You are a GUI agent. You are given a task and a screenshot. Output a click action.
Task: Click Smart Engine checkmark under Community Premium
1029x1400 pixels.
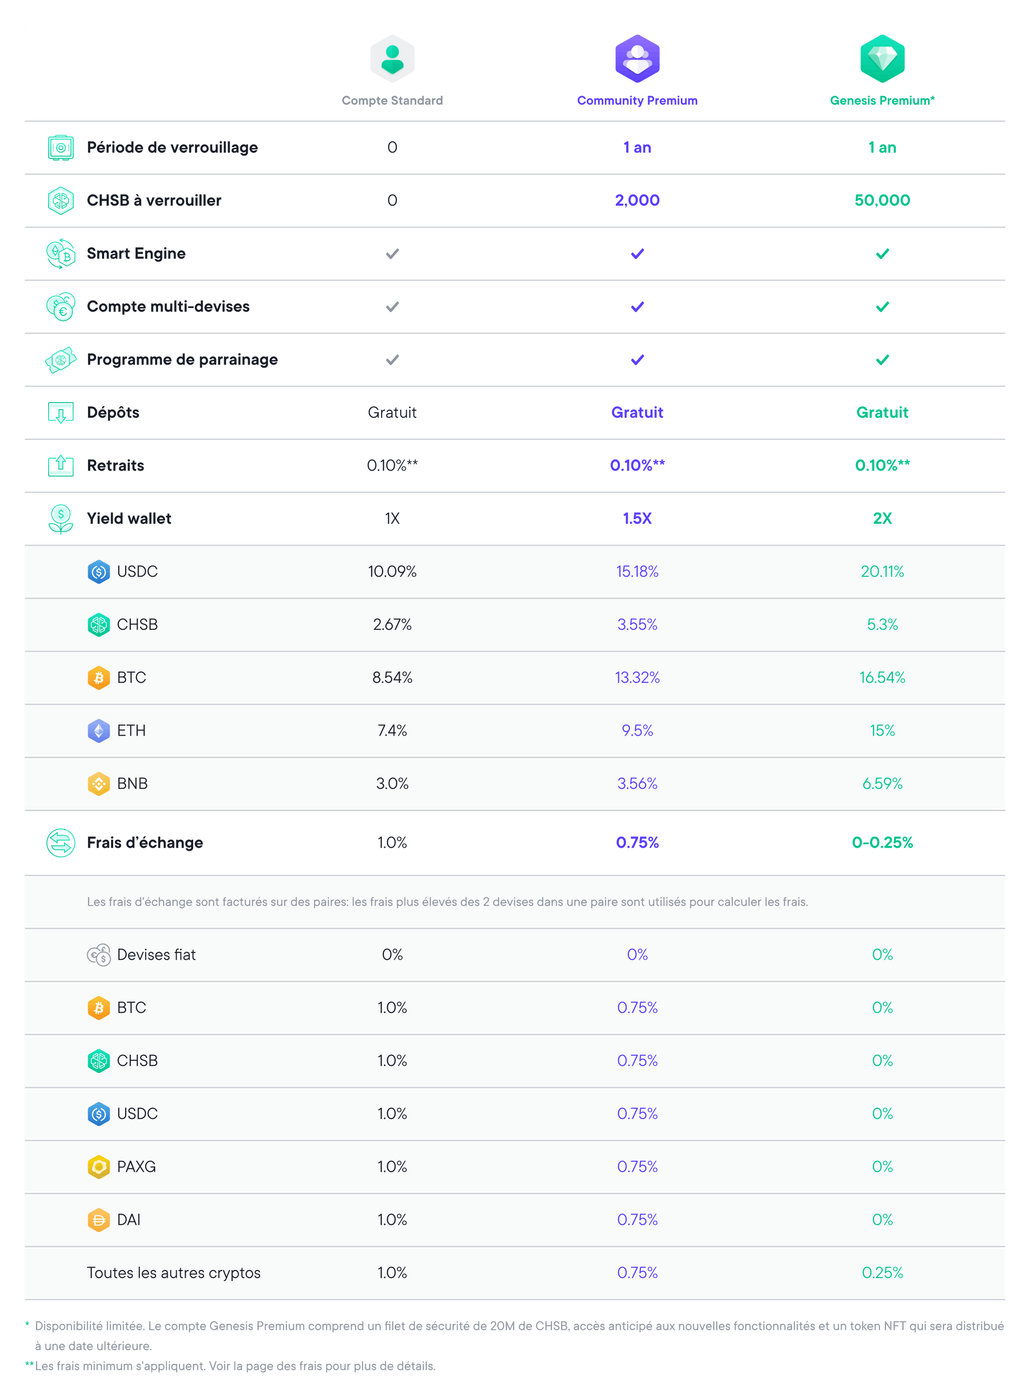[637, 254]
